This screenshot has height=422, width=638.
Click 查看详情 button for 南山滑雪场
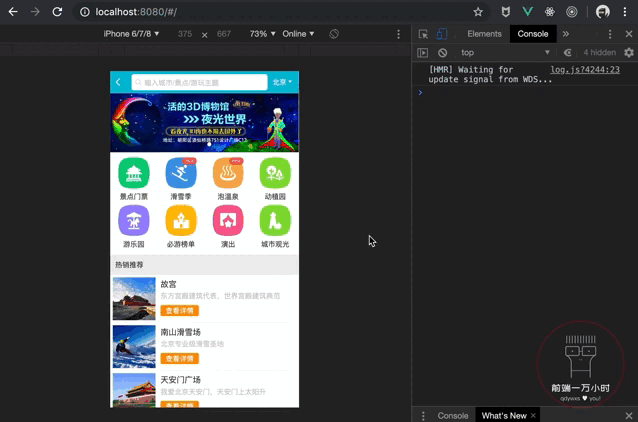click(179, 359)
